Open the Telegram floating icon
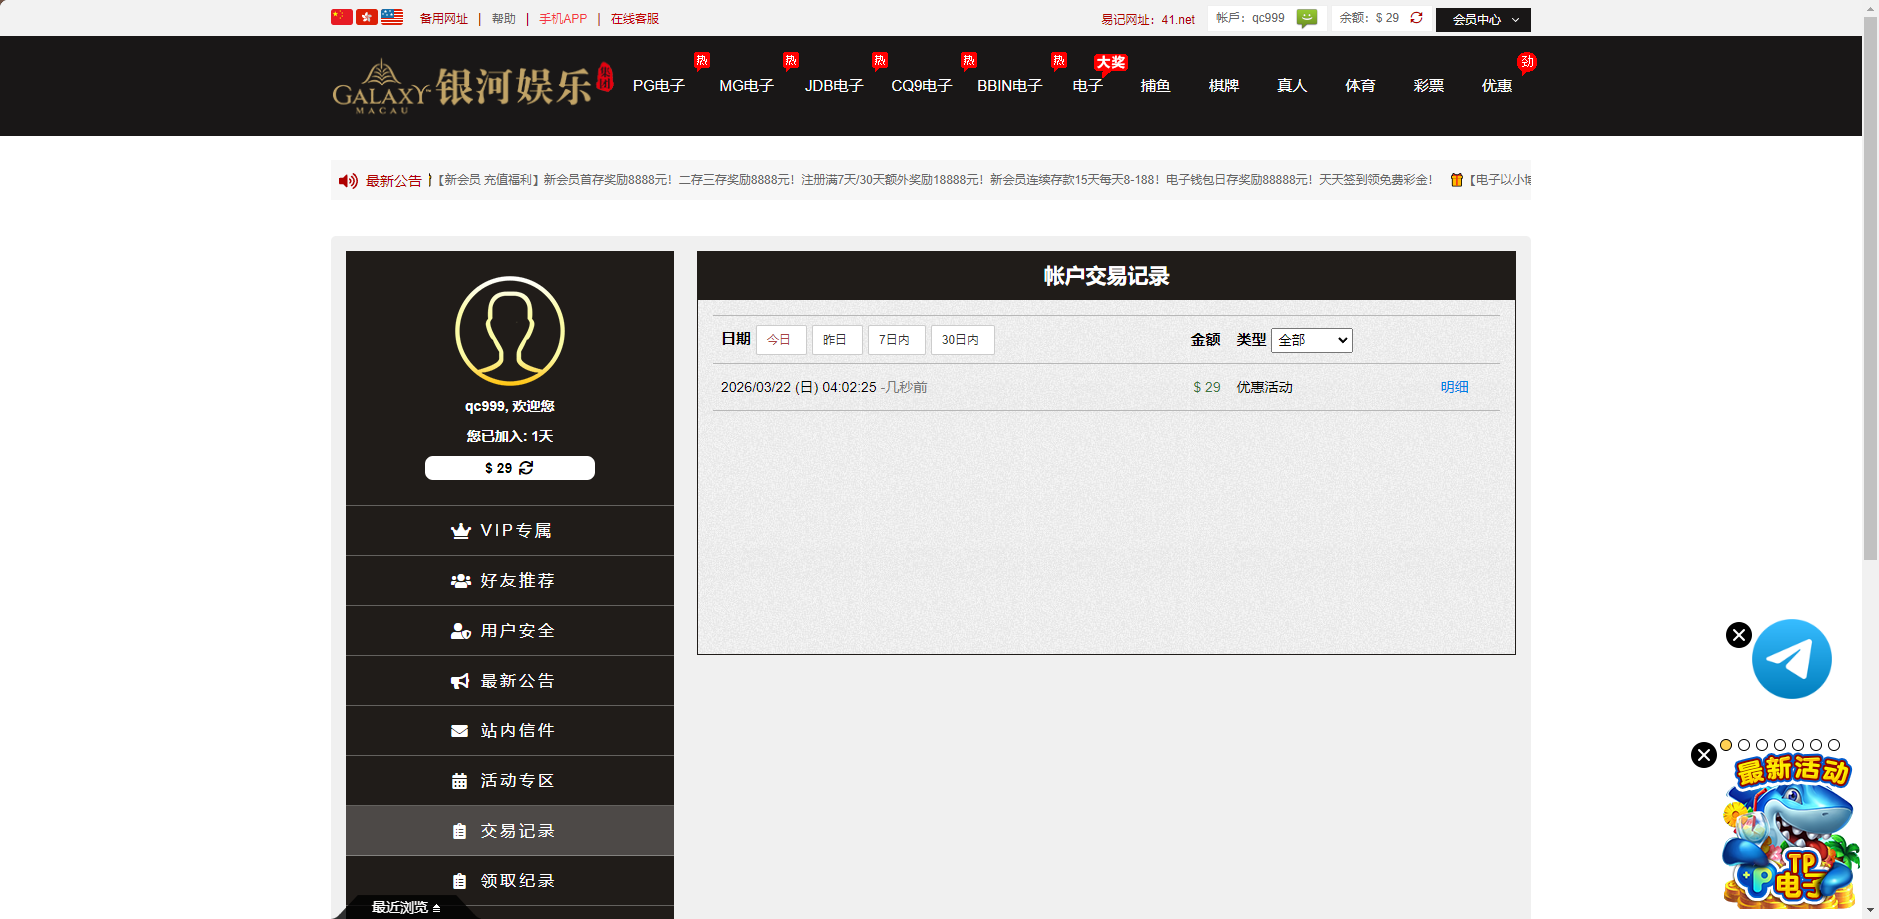Screen dimensions: 1879x919 (1791, 659)
